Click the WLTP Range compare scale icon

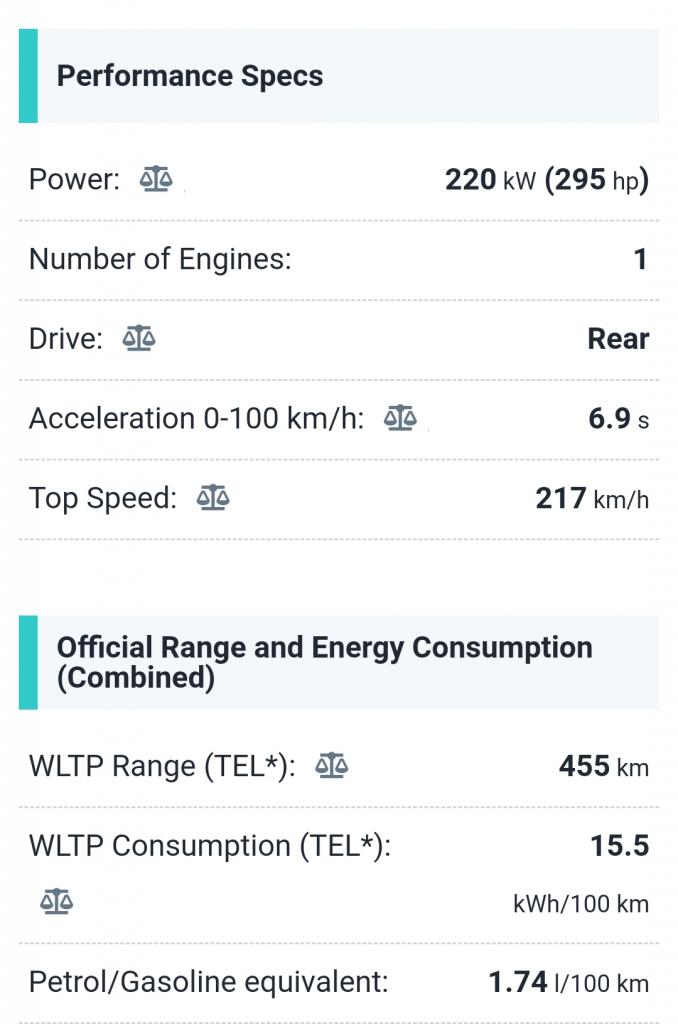pos(331,767)
